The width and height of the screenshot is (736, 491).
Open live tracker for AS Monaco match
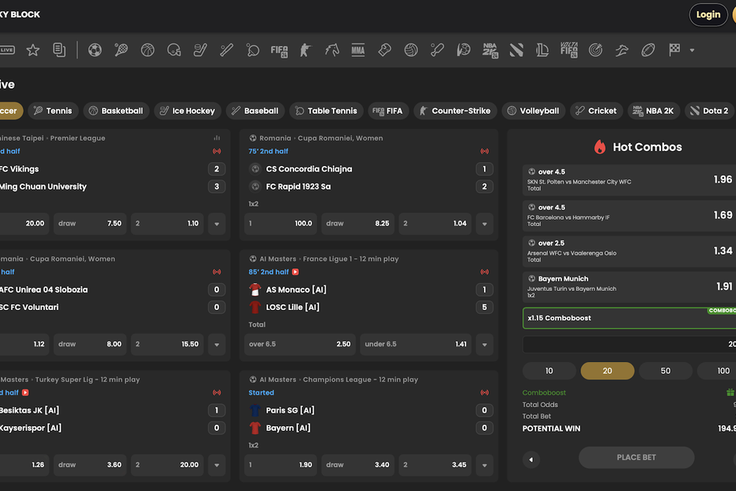coord(484,272)
